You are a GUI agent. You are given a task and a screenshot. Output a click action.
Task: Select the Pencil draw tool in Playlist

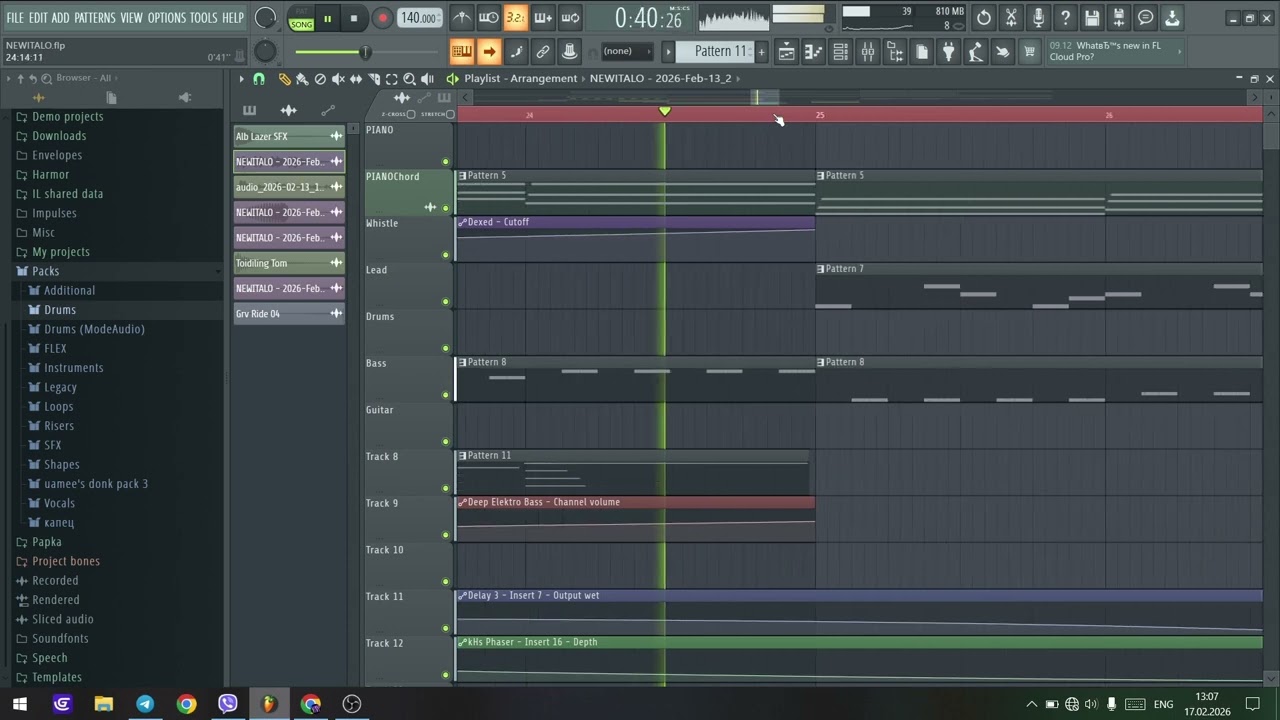[284, 78]
